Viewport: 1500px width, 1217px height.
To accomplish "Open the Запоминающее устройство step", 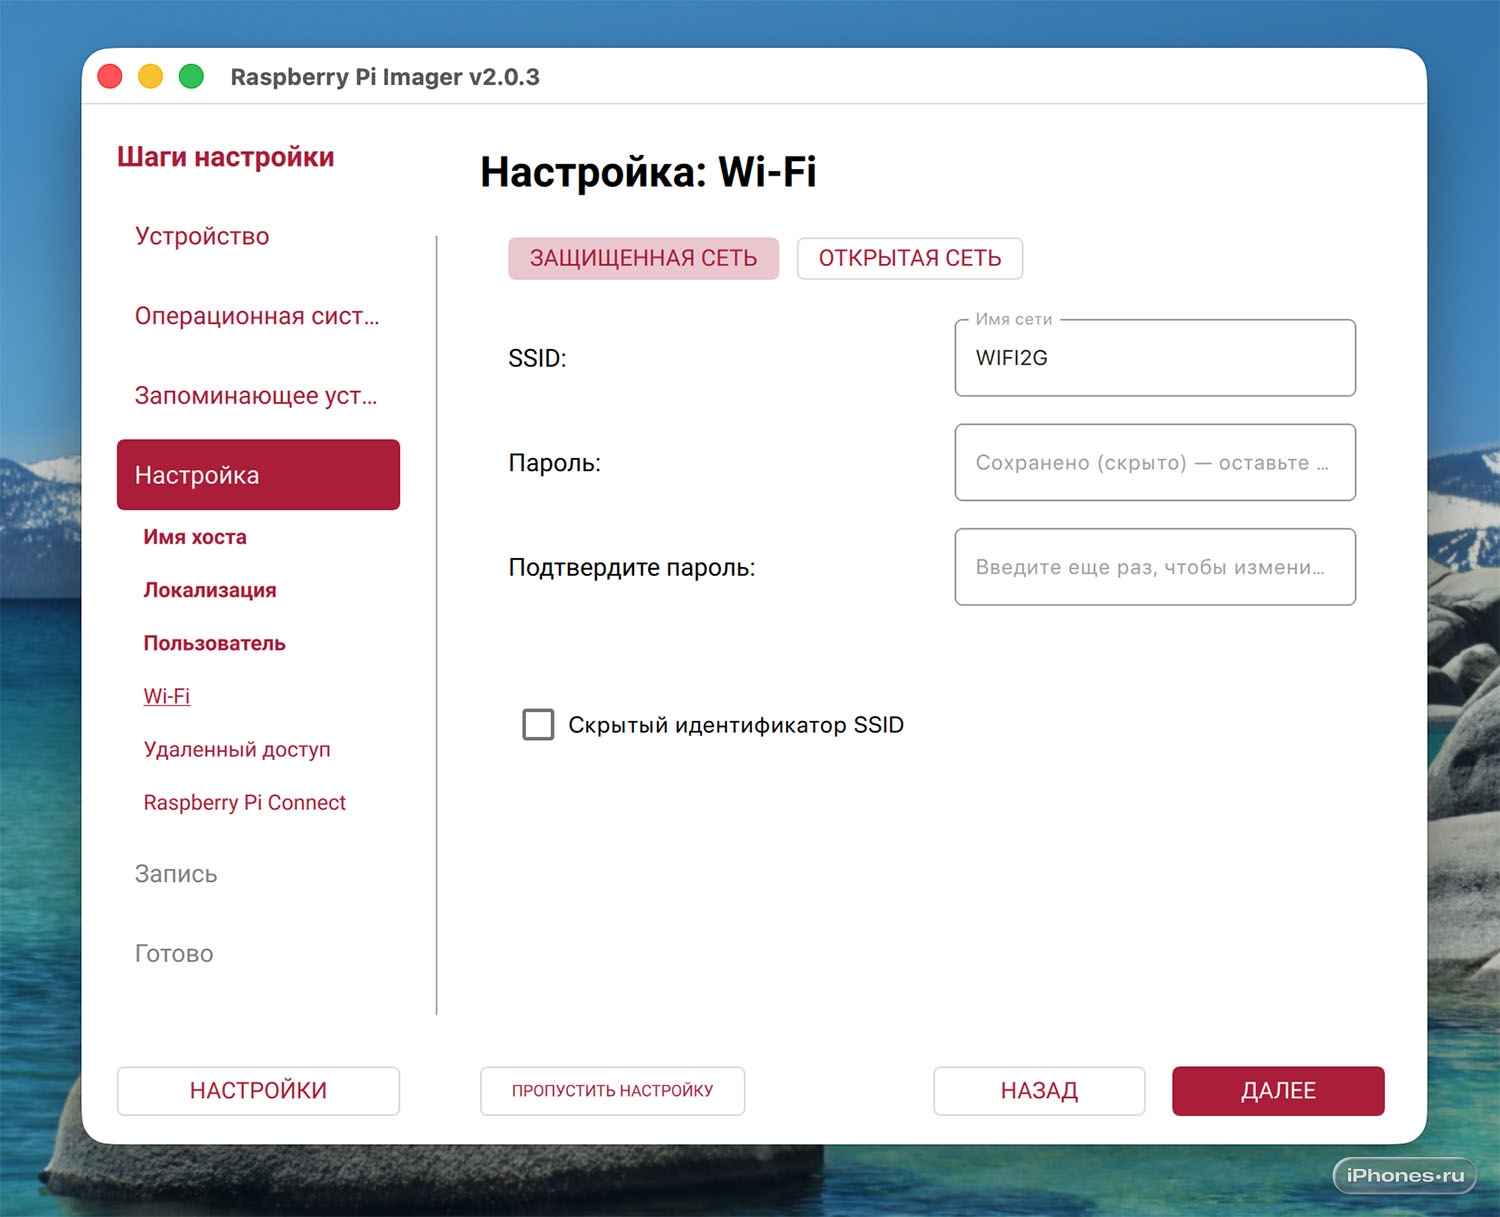I will (x=256, y=396).
